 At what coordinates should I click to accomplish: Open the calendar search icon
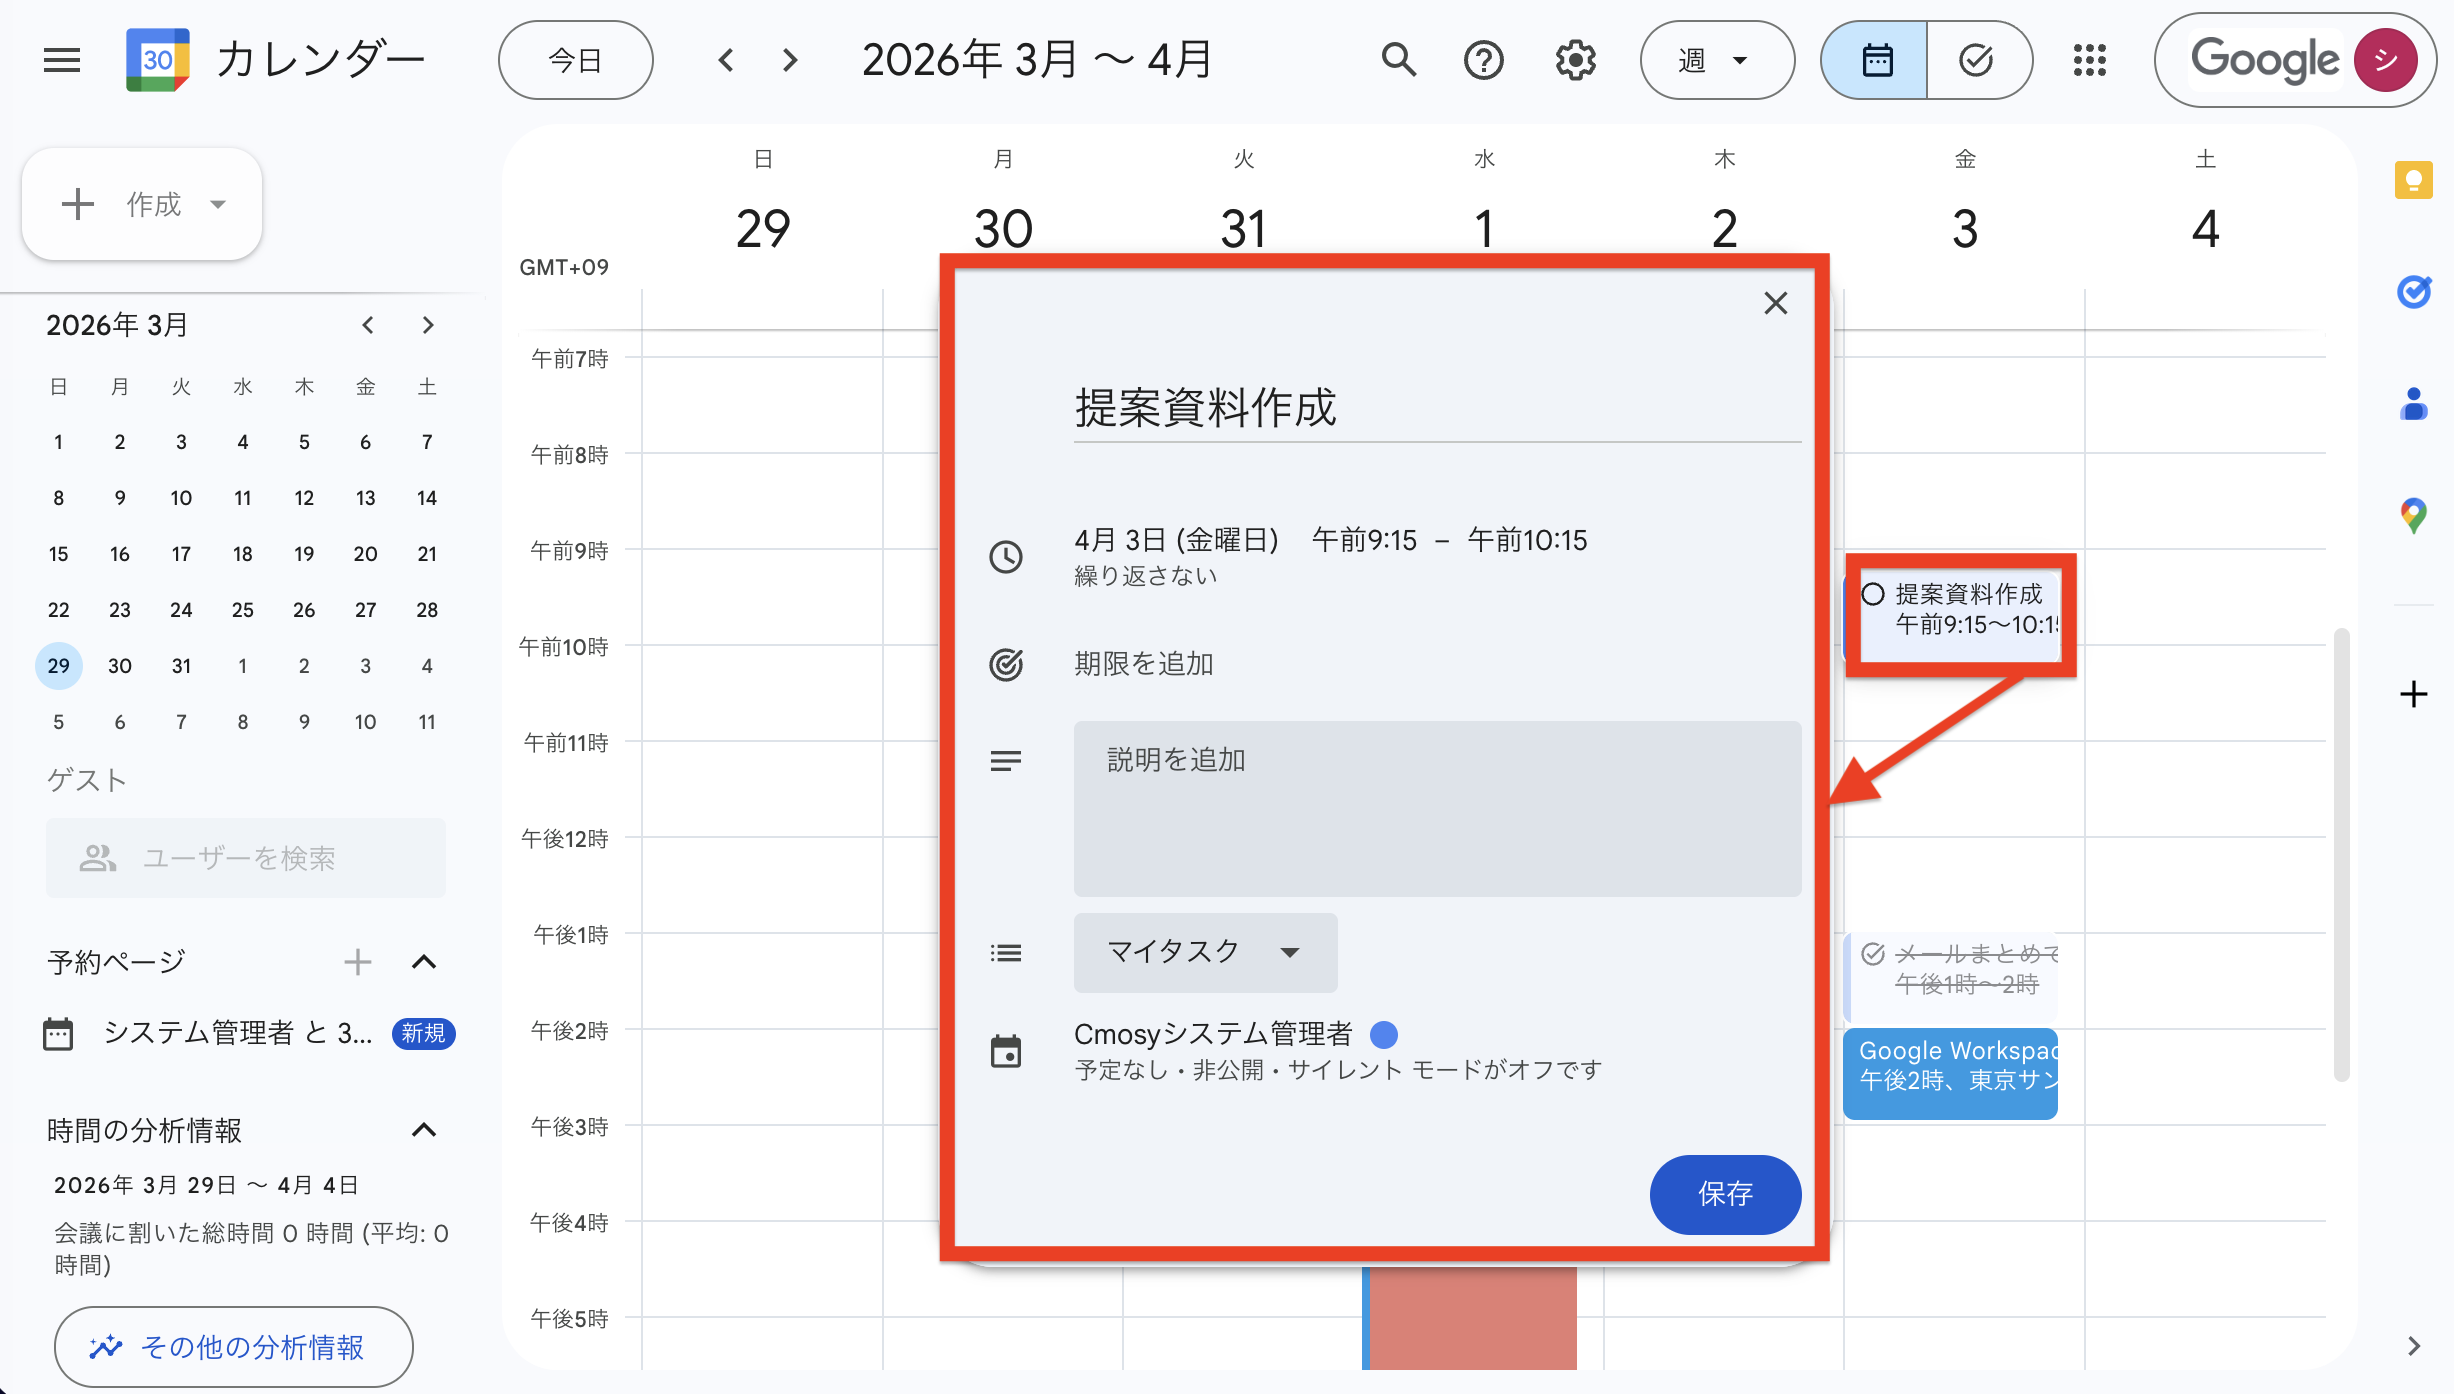1398,60
